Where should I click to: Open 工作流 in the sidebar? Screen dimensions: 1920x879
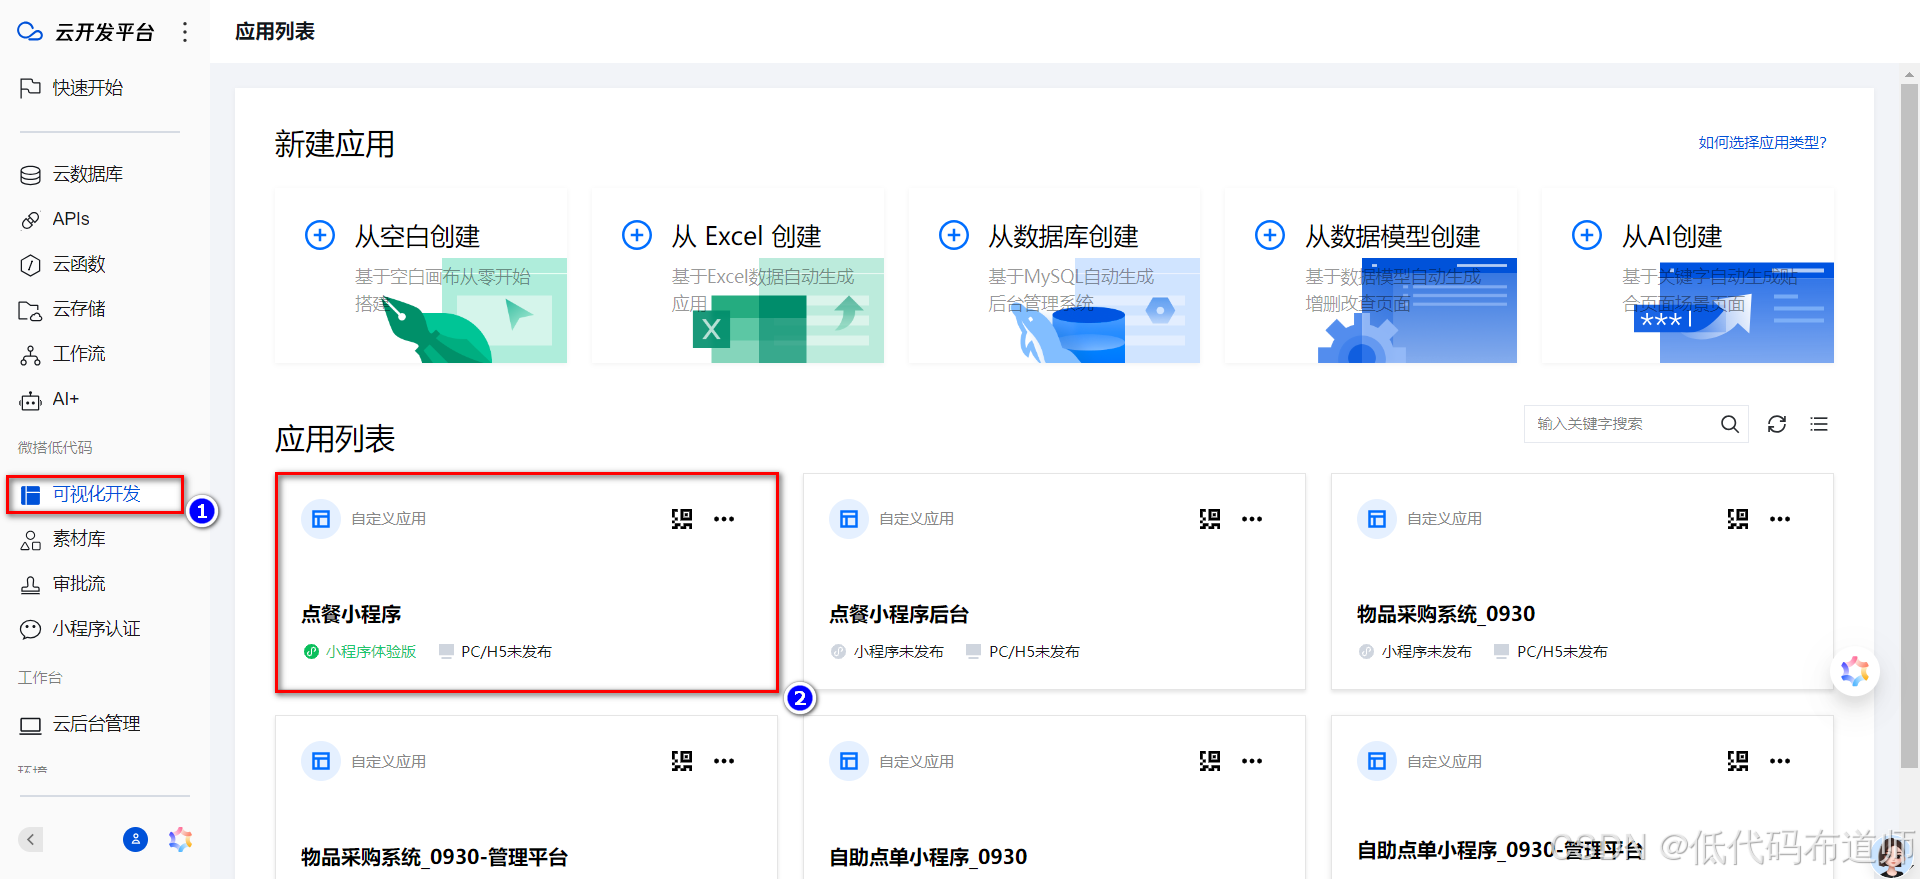tap(62, 354)
